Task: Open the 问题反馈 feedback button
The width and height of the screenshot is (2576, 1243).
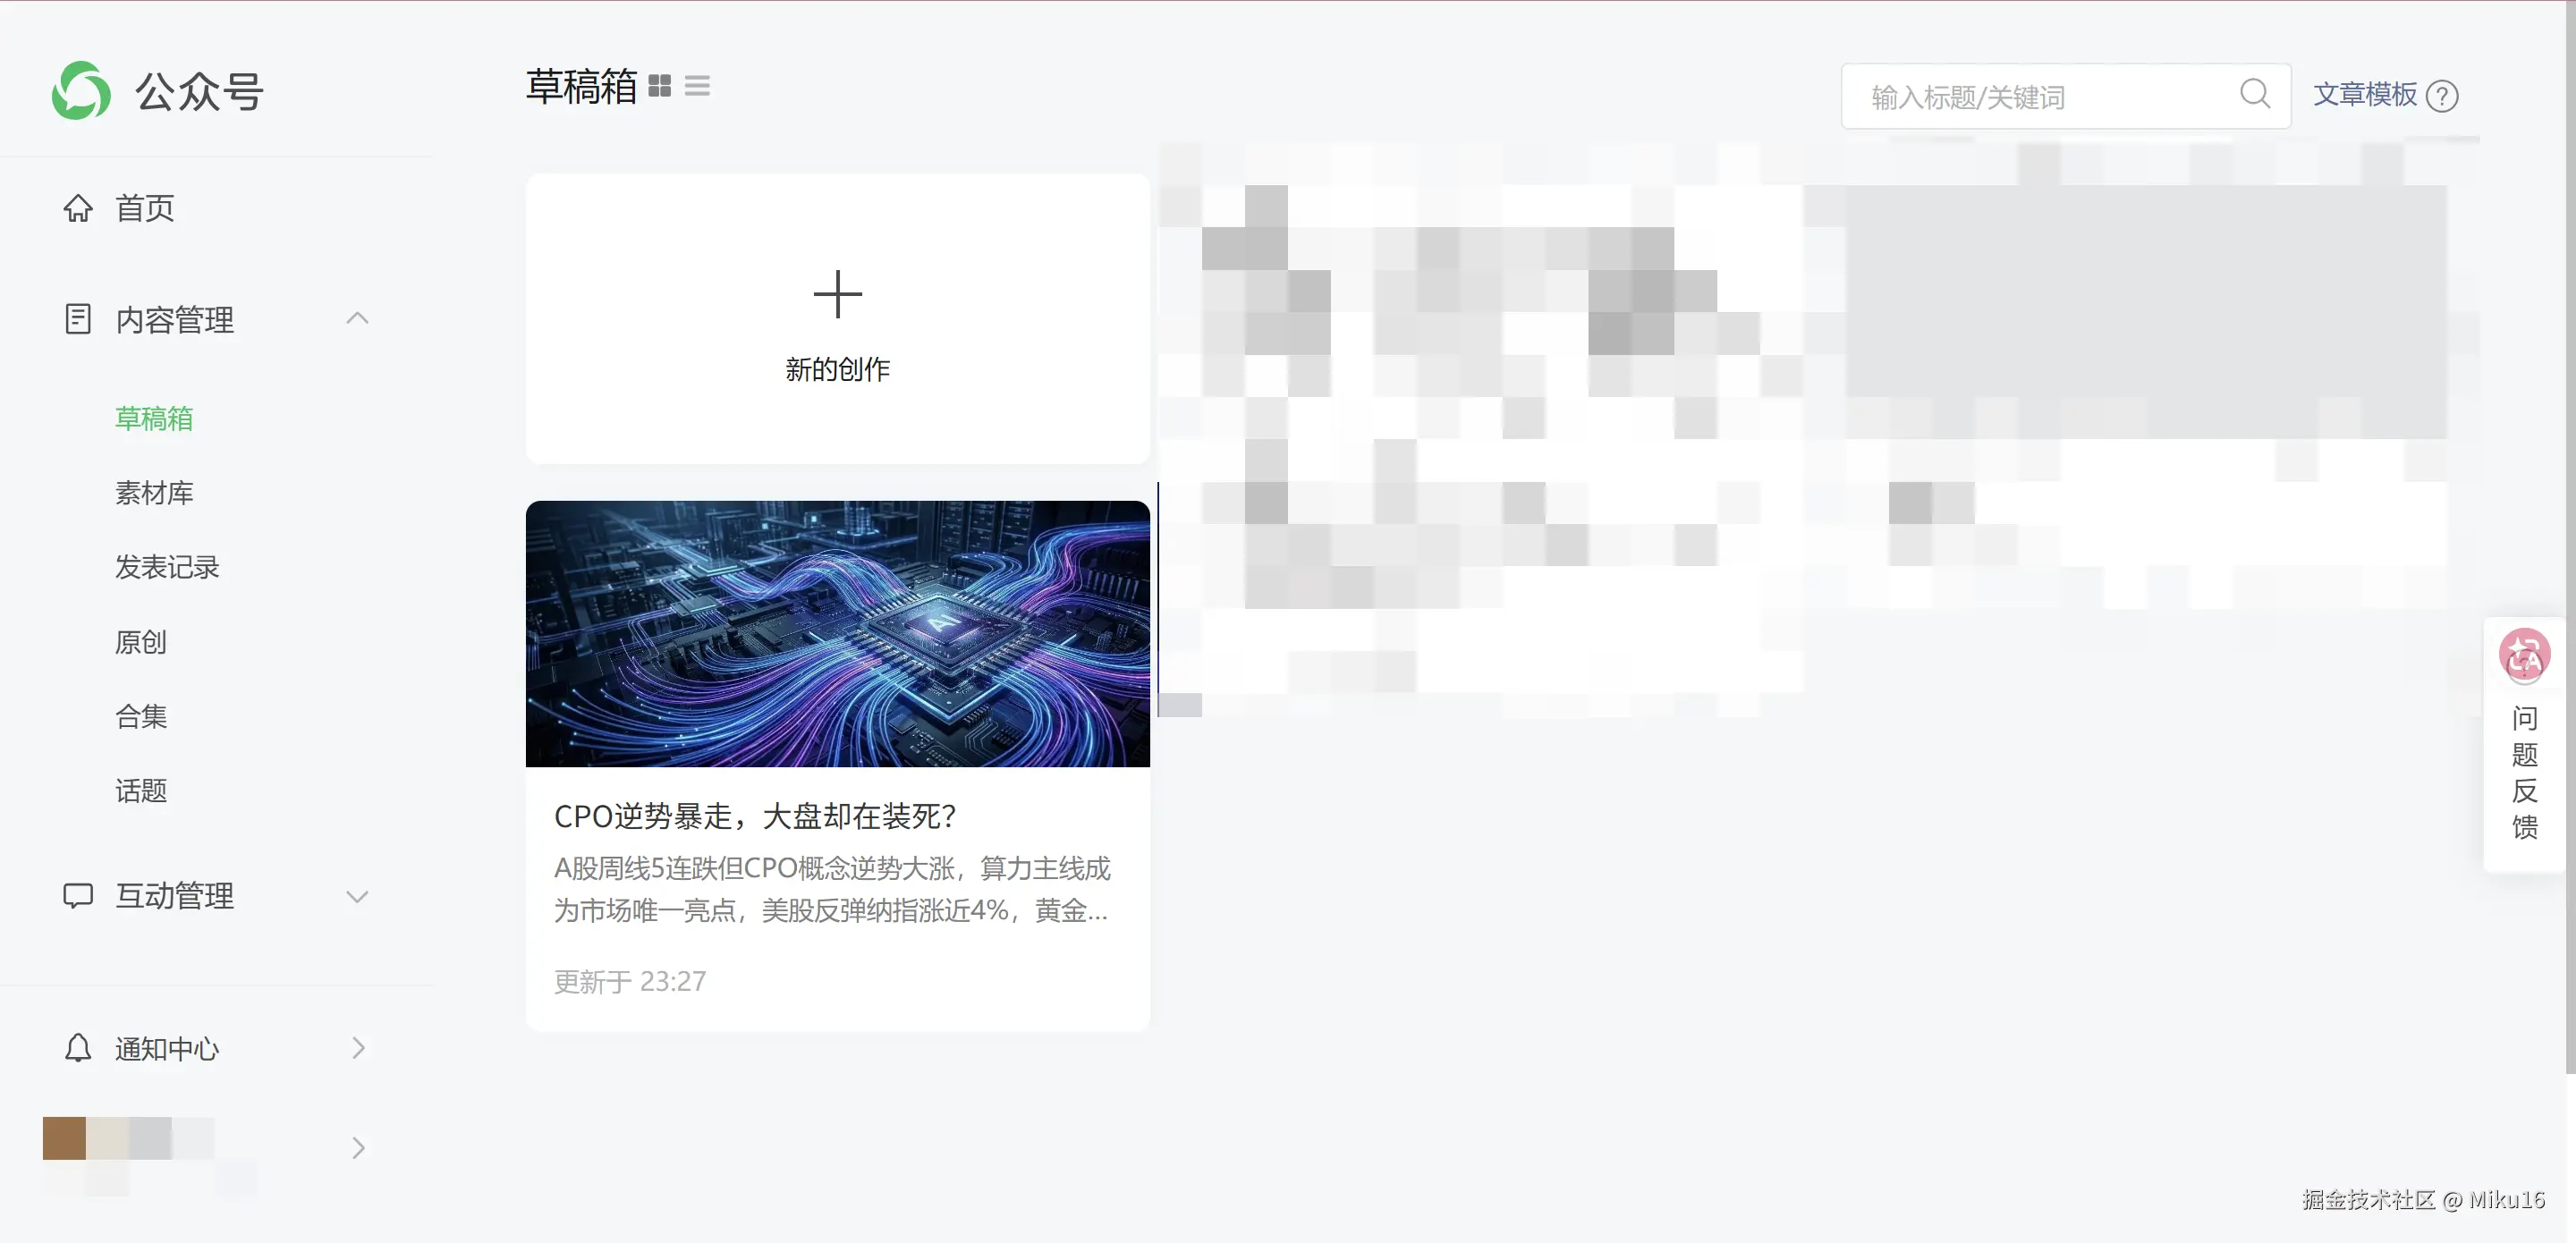Action: [2523, 771]
